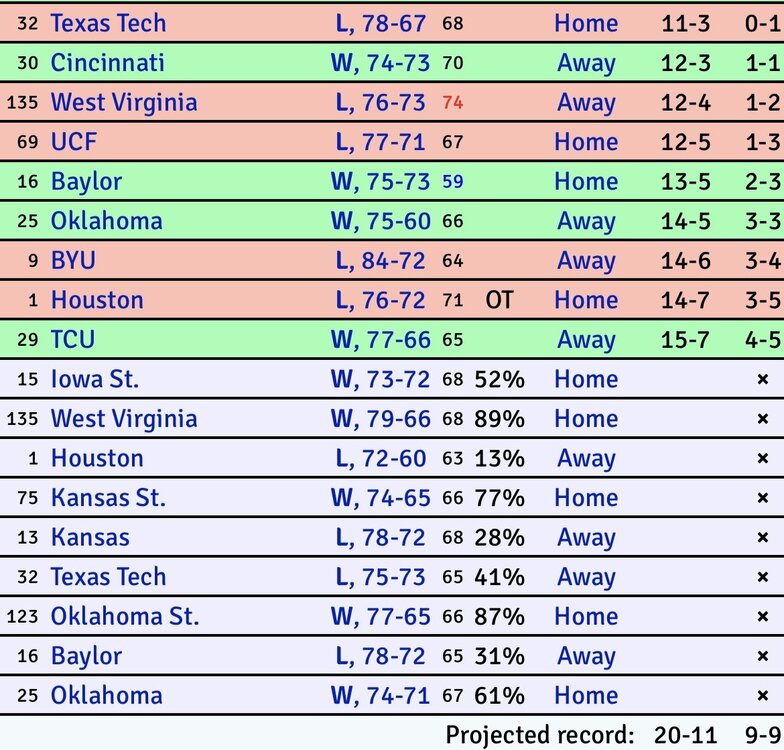Open the W, 77-66 game result
784x750 pixels.
(x=380, y=340)
